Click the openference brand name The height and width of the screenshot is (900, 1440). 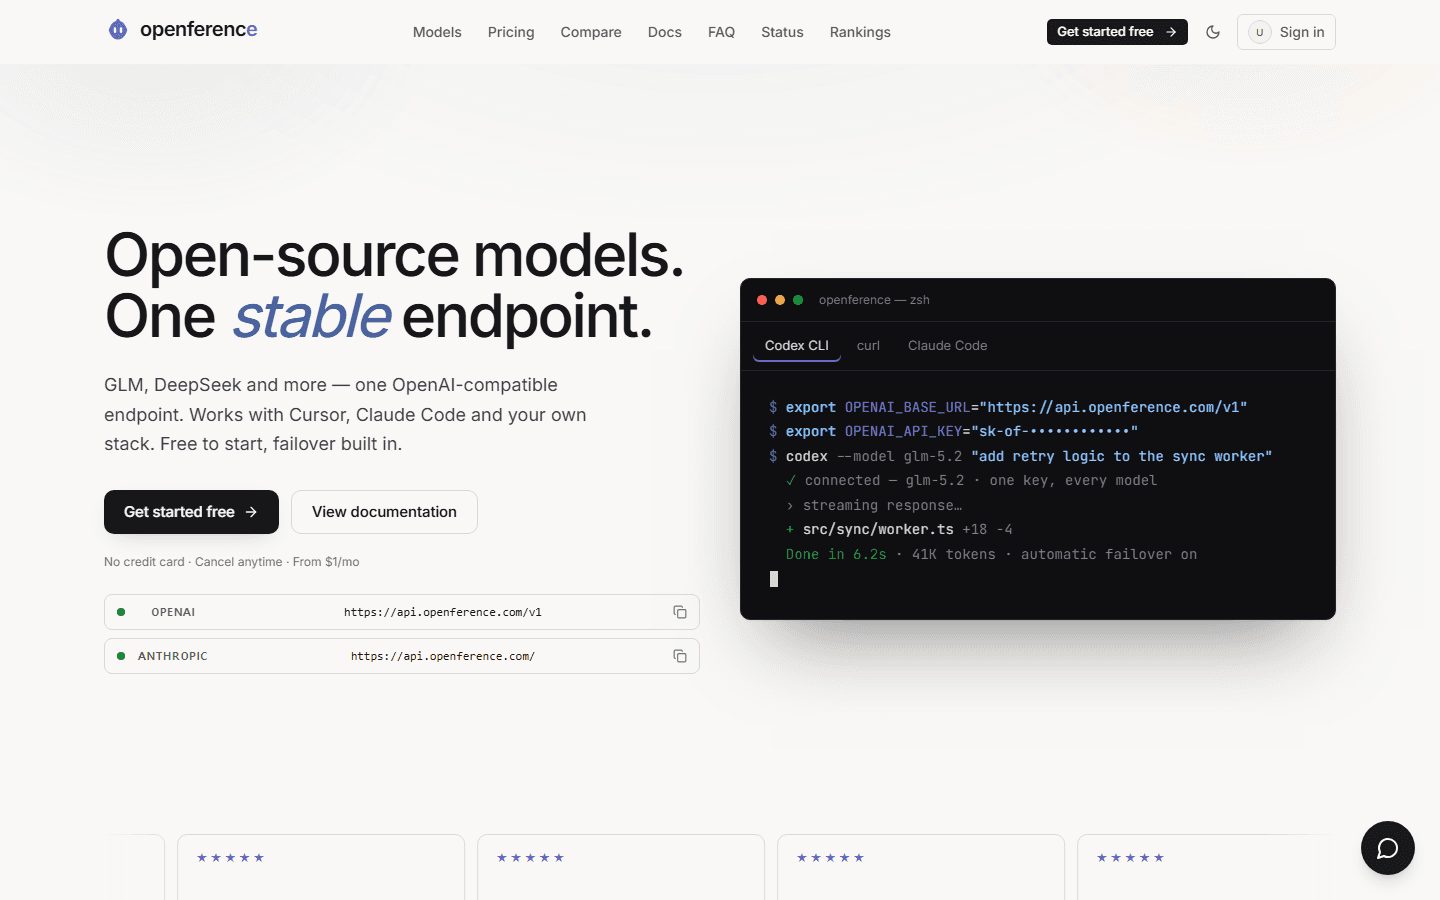[199, 30]
